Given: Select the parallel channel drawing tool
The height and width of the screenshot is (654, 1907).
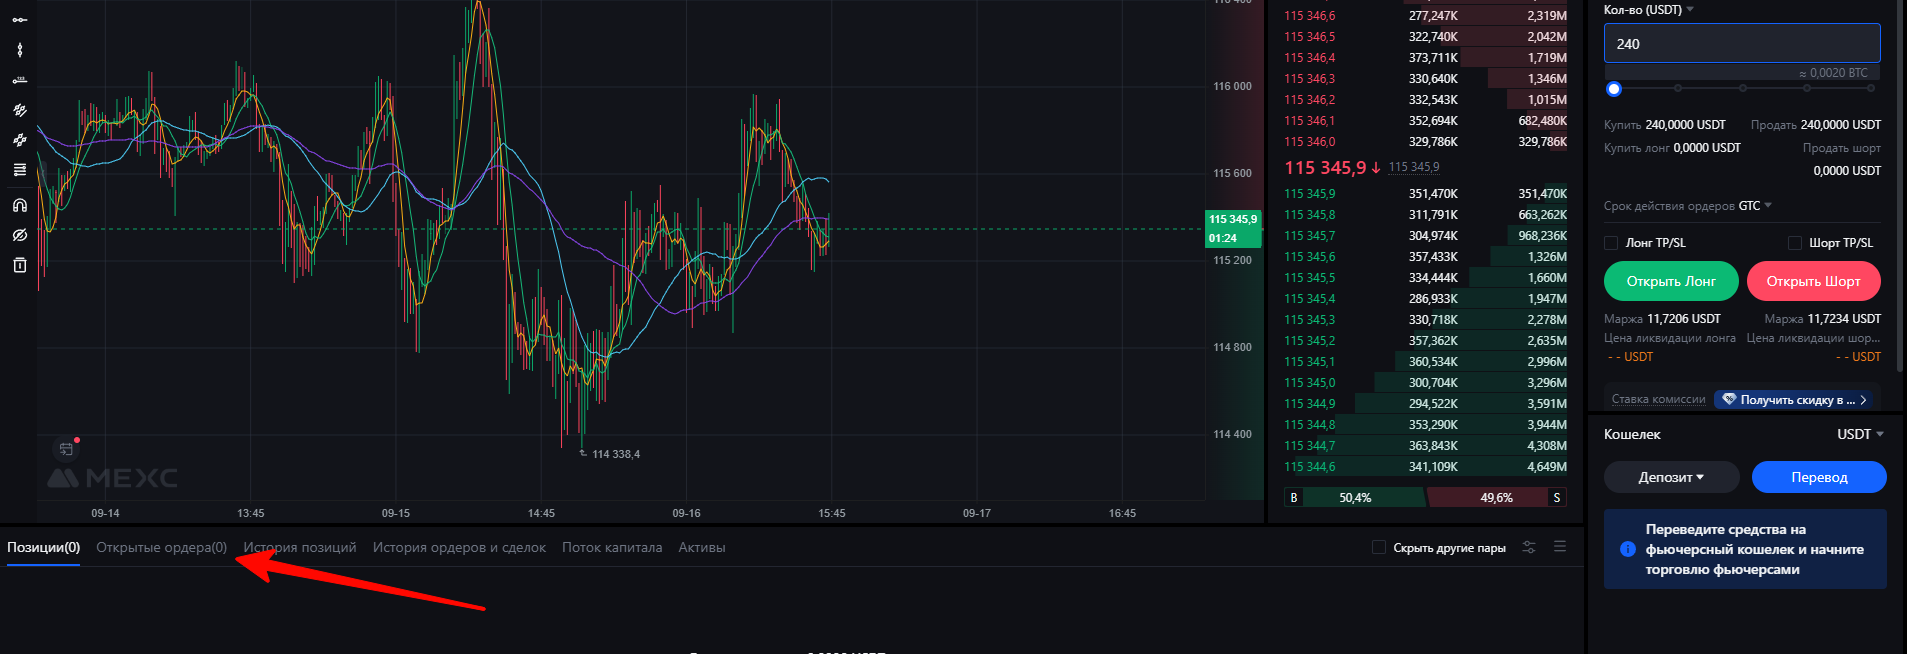Looking at the screenshot, I should (19, 140).
